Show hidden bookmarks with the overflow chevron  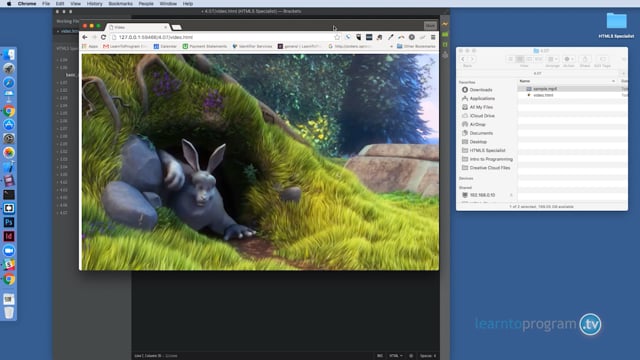coord(391,47)
